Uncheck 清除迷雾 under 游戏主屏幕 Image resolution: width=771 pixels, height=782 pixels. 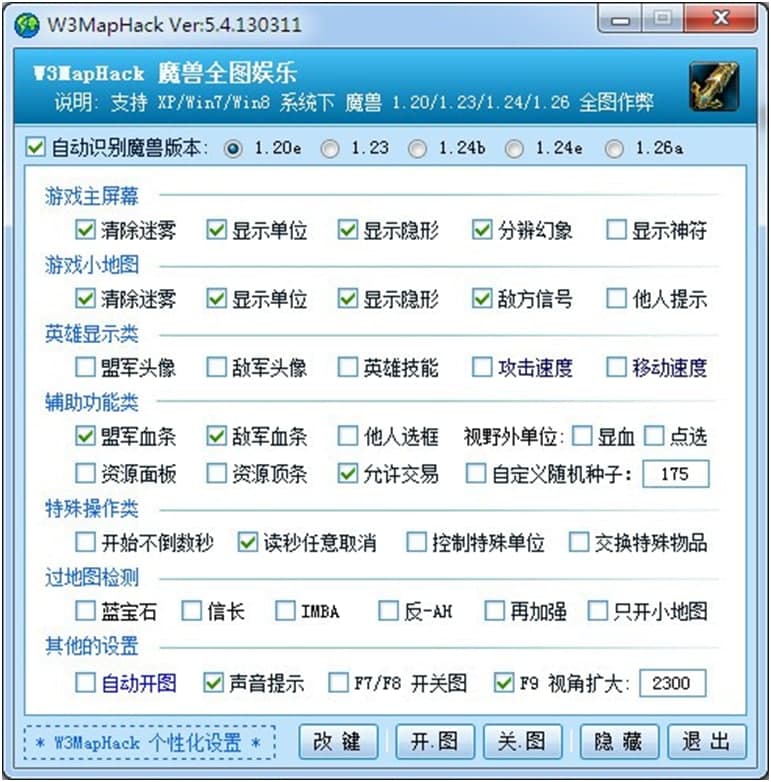(x=85, y=230)
